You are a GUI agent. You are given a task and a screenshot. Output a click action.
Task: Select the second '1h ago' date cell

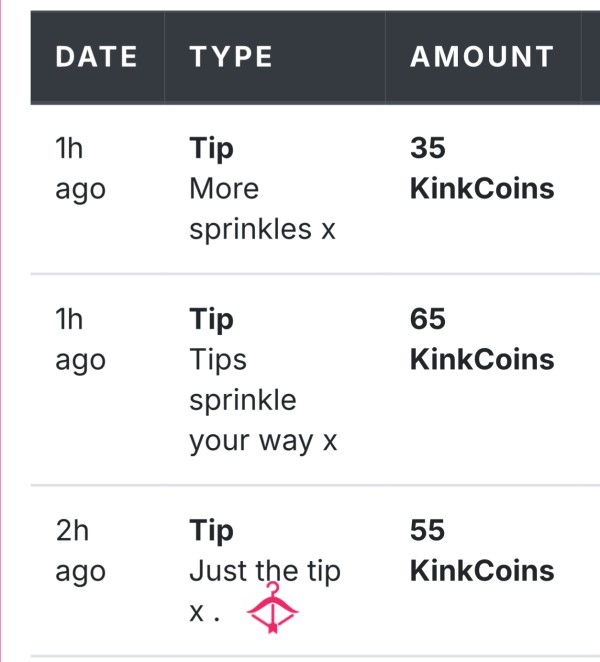pyautogui.click(x=80, y=339)
